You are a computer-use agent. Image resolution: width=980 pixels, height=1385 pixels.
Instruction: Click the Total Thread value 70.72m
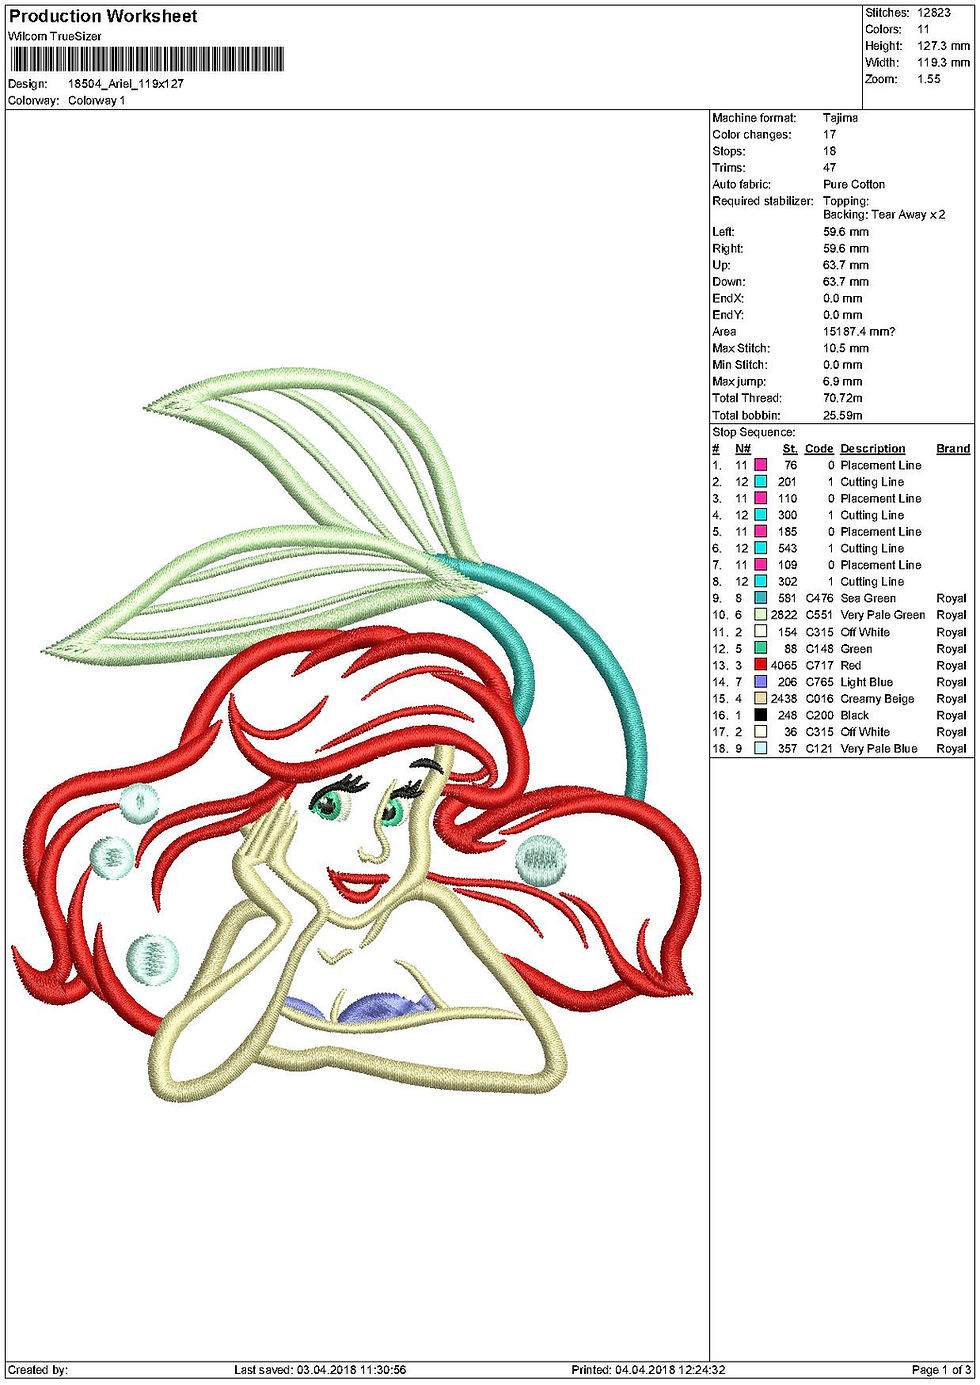pos(843,398)
